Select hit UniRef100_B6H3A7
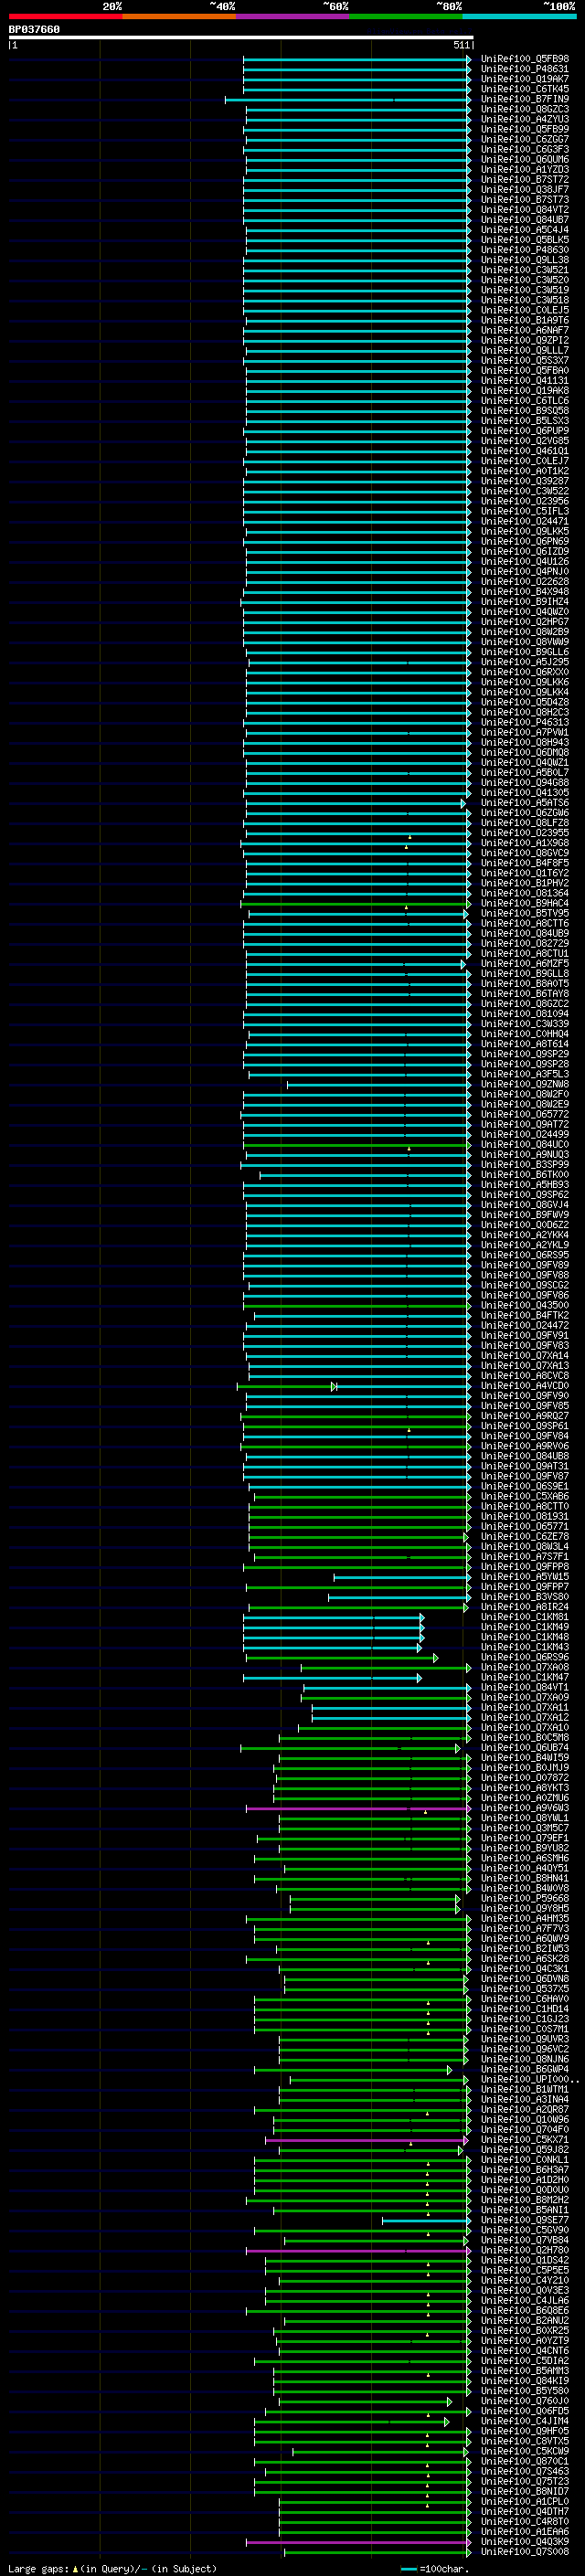This screenshot has height=2576, width=585. point(525,2170)
